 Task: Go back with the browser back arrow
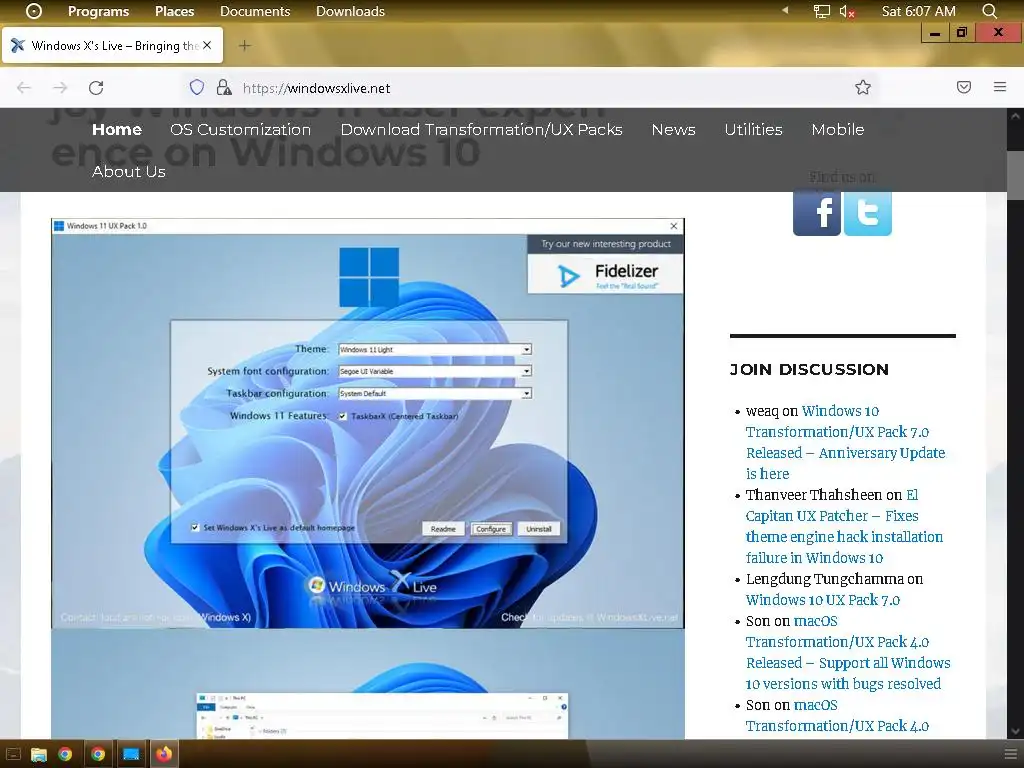click(24, 88)
